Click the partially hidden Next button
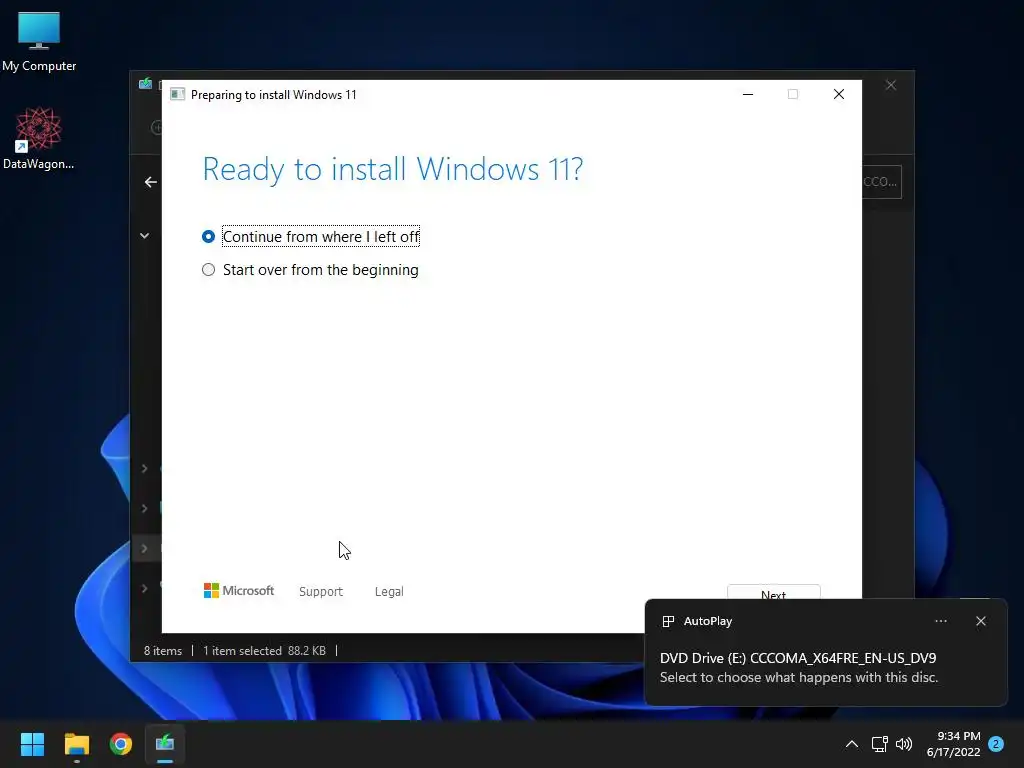Viewport: 1024px width, 768px height. pyautogui.click(x=773, y=592)
